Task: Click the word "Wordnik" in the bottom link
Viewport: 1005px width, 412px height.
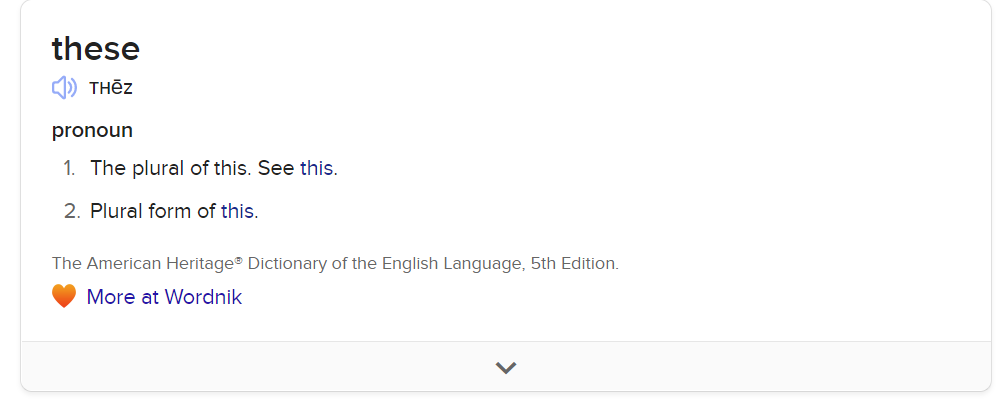Action: point(203,297)
